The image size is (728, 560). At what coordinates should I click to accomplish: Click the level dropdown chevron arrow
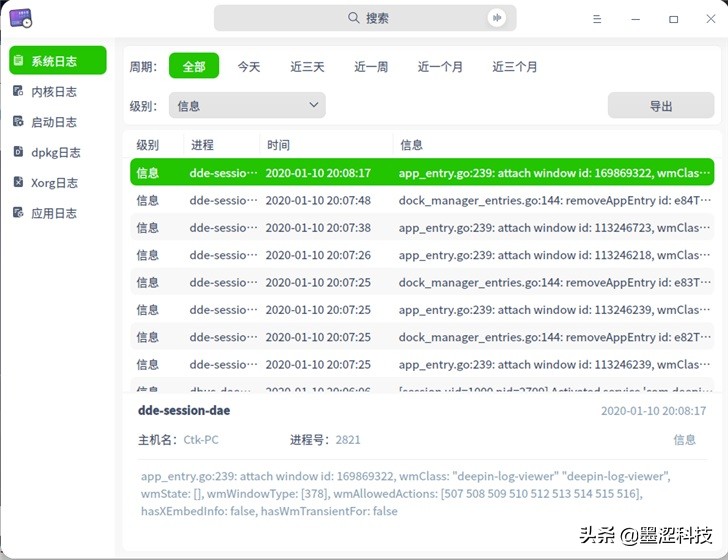(x=314, y=105)
